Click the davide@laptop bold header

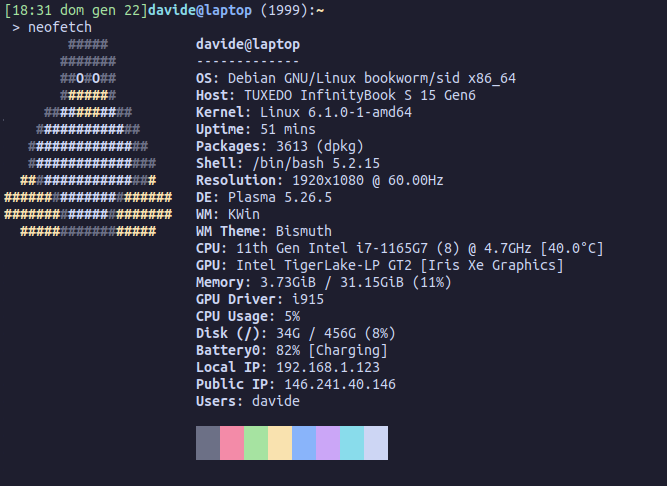(248, 45)
